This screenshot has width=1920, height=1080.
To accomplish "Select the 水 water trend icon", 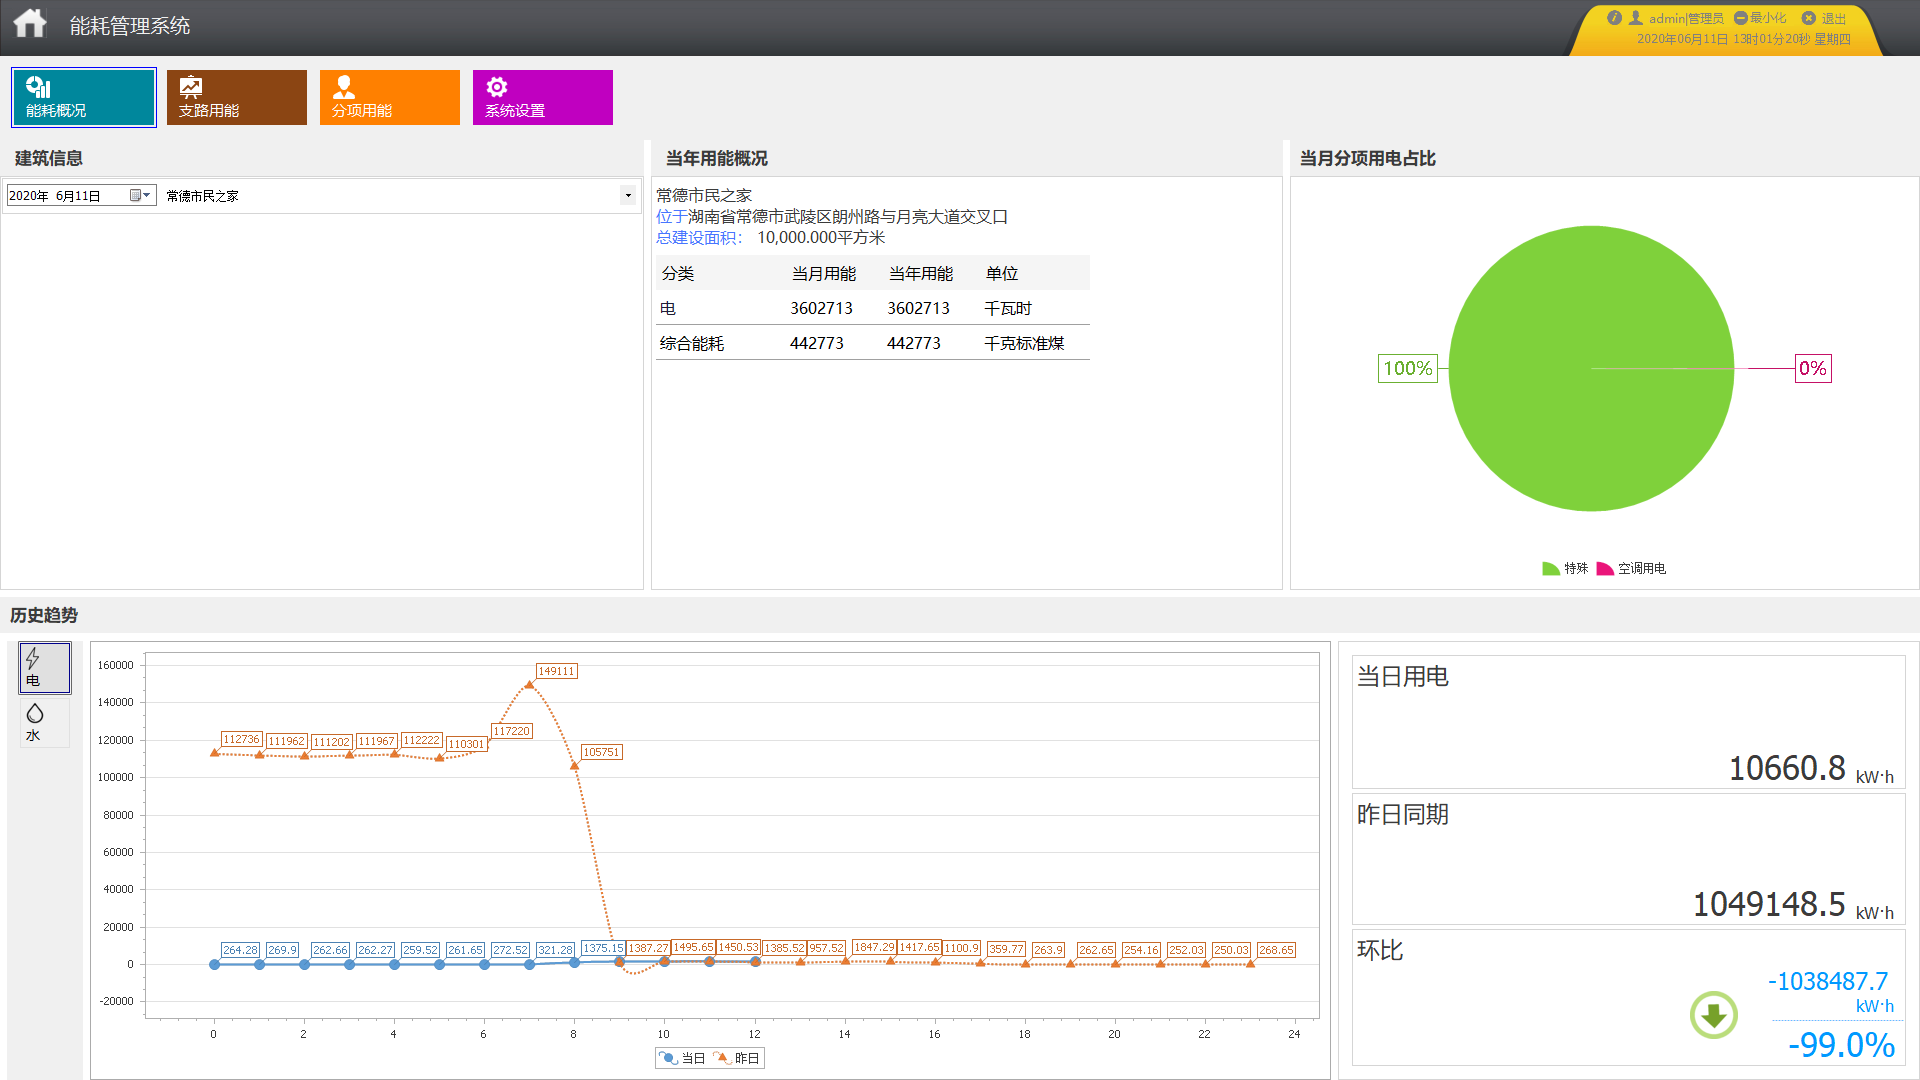I will click(44, 723).
